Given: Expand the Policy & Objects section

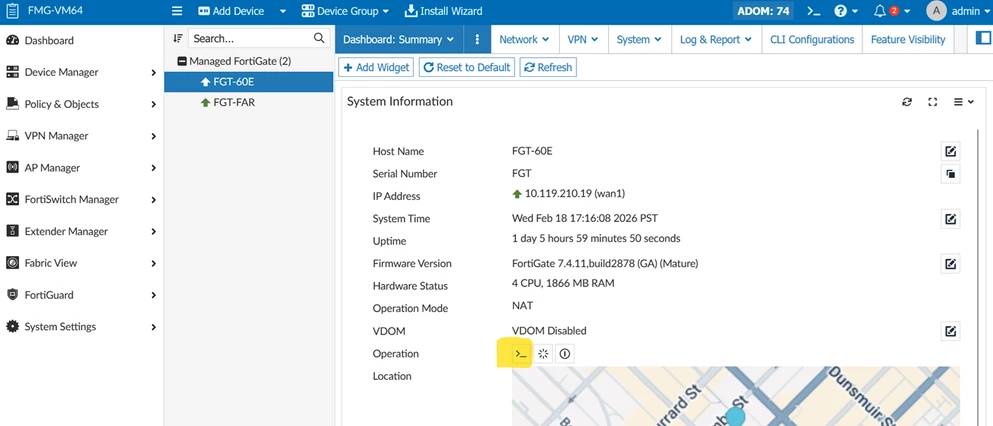Looking at the screenshot, I should 153,104.
